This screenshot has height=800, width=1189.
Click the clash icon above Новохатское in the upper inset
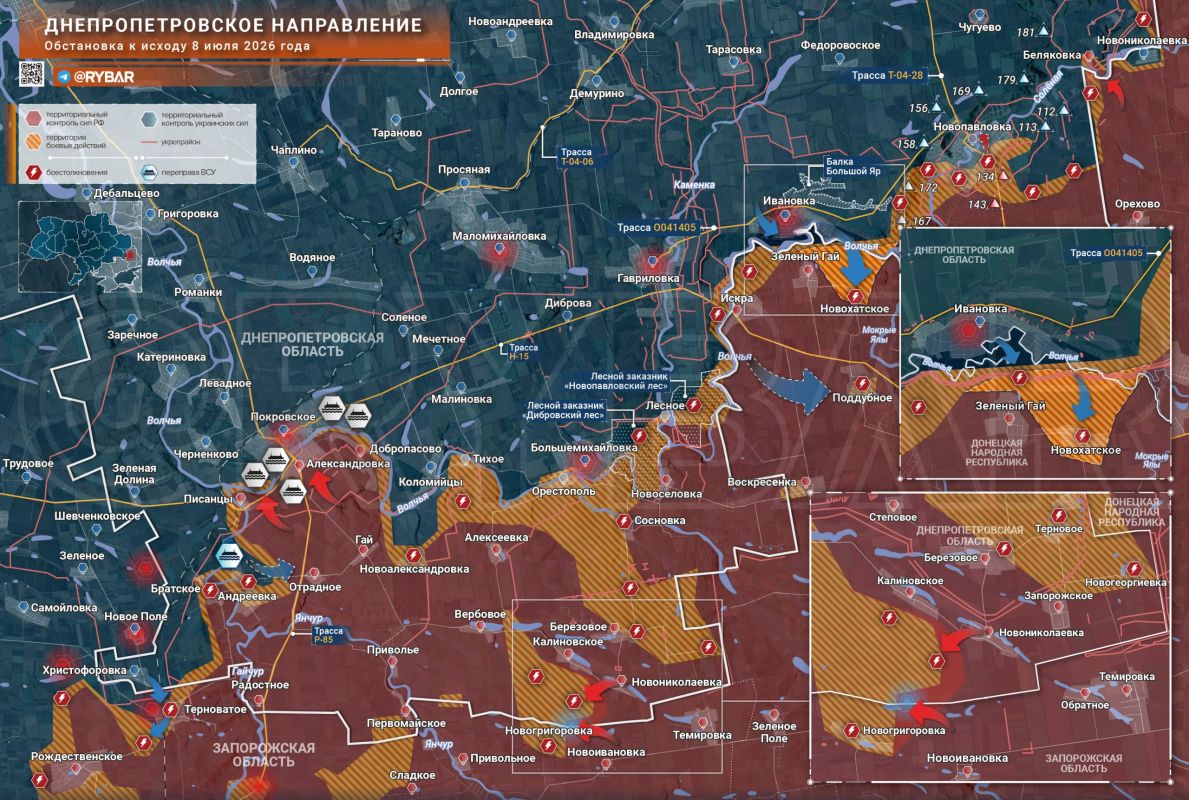tap(1081, 436)
